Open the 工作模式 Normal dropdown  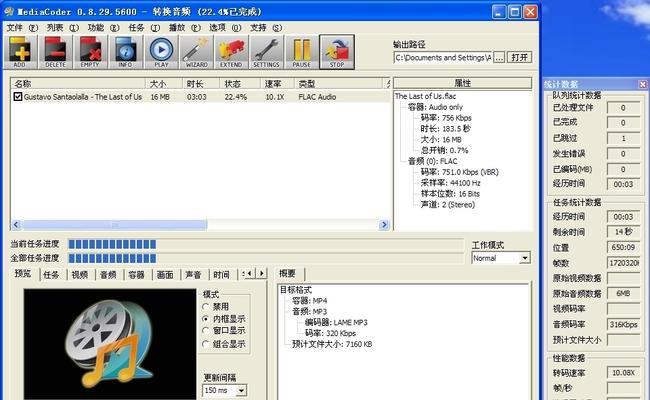tap(525, 258)
